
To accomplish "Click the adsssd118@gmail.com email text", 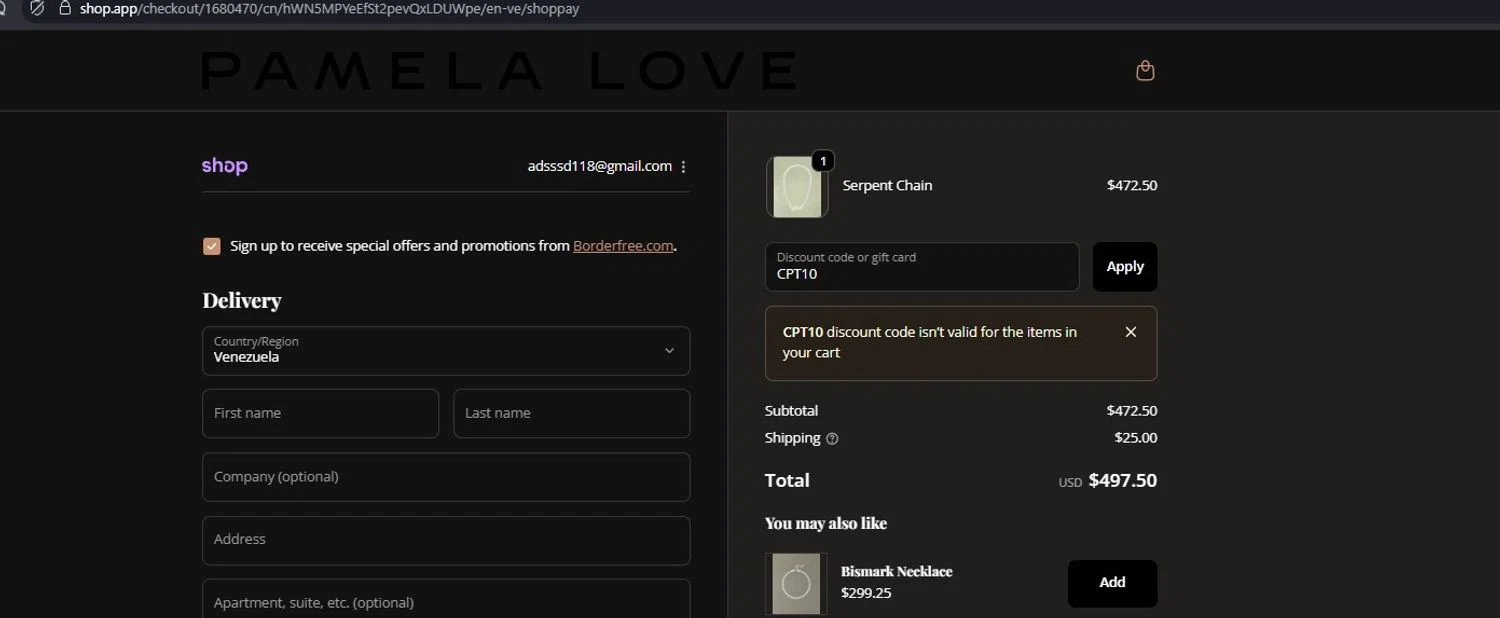I will (600, 167).
